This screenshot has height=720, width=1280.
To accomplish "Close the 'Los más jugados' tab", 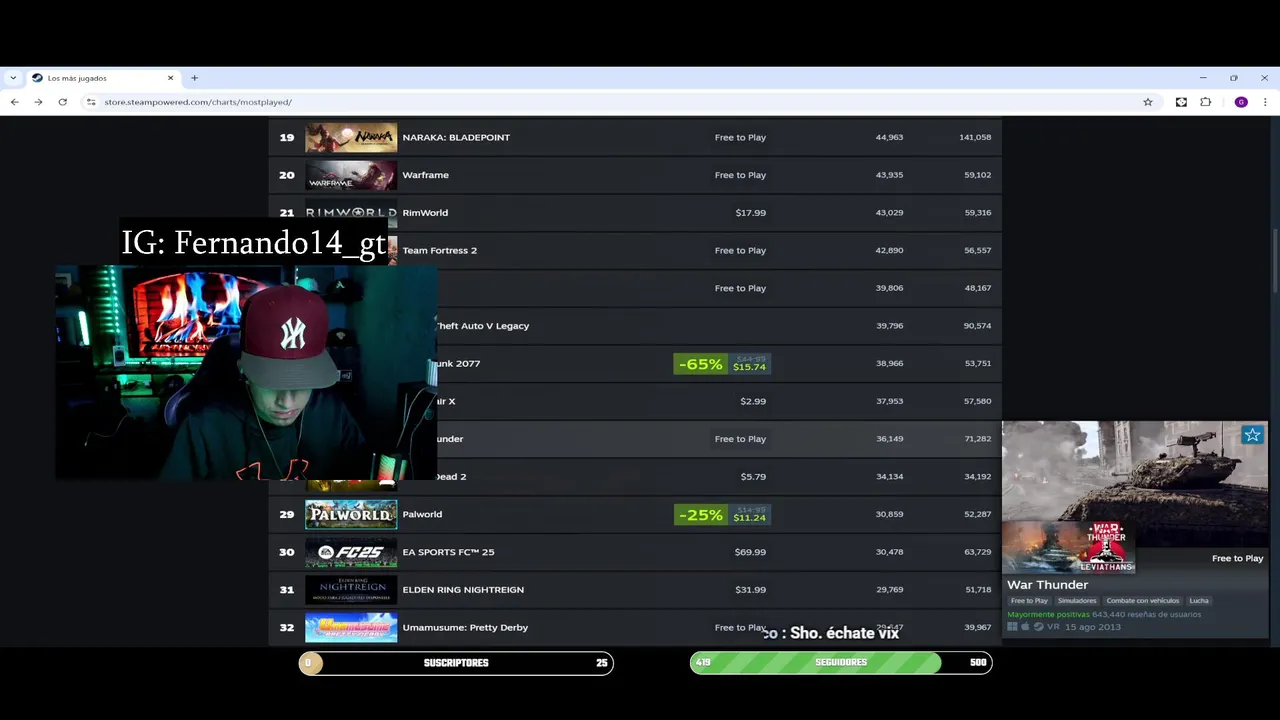I will click(x=170, y=78).
